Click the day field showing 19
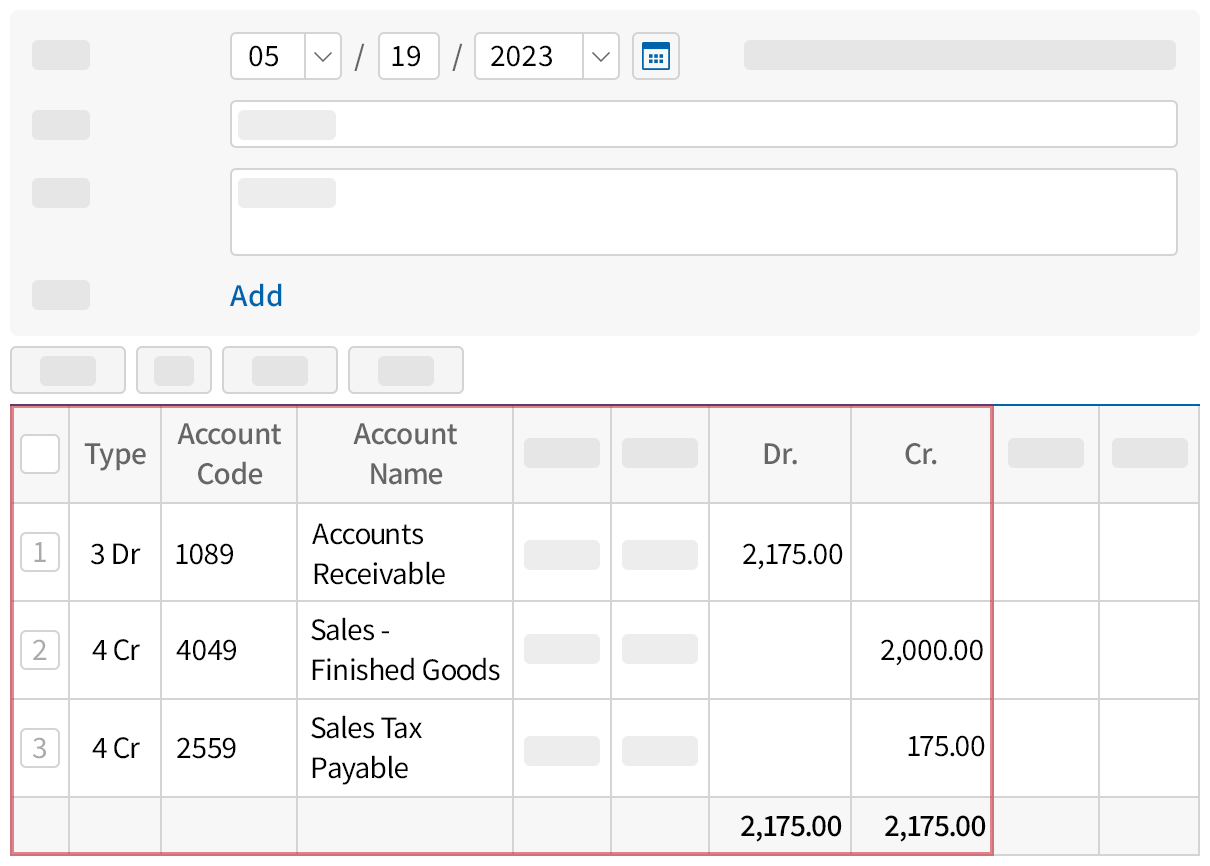The image size is (1210, 866). (x=408, y=56)
